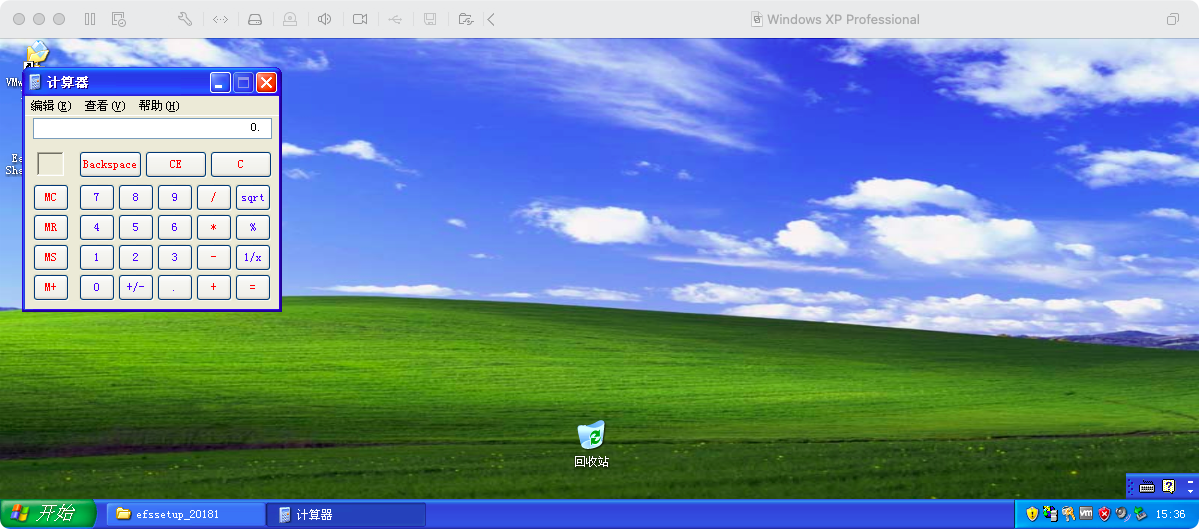Screen dimensions: 1199x529
Task: Open the 查看(V) menu
Action: (x=104, y=106)
